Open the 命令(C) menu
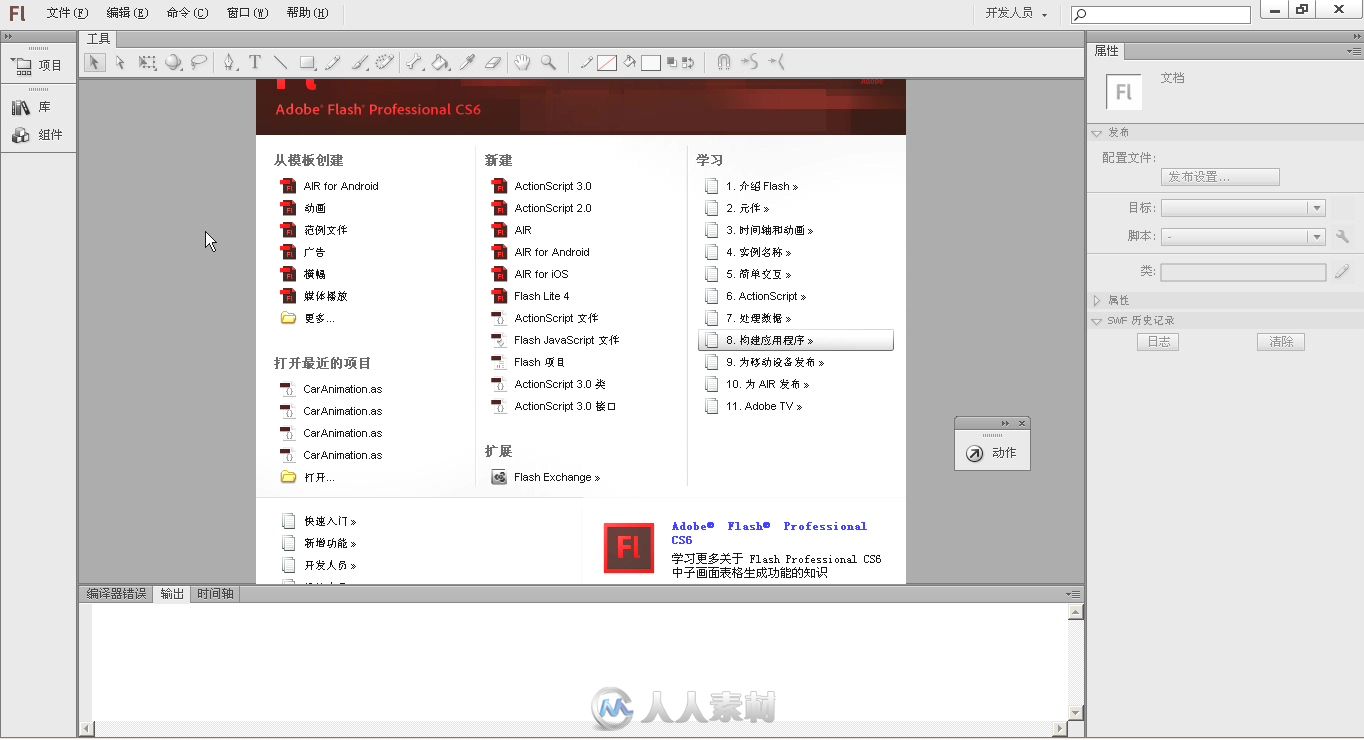 pos(187,13)
